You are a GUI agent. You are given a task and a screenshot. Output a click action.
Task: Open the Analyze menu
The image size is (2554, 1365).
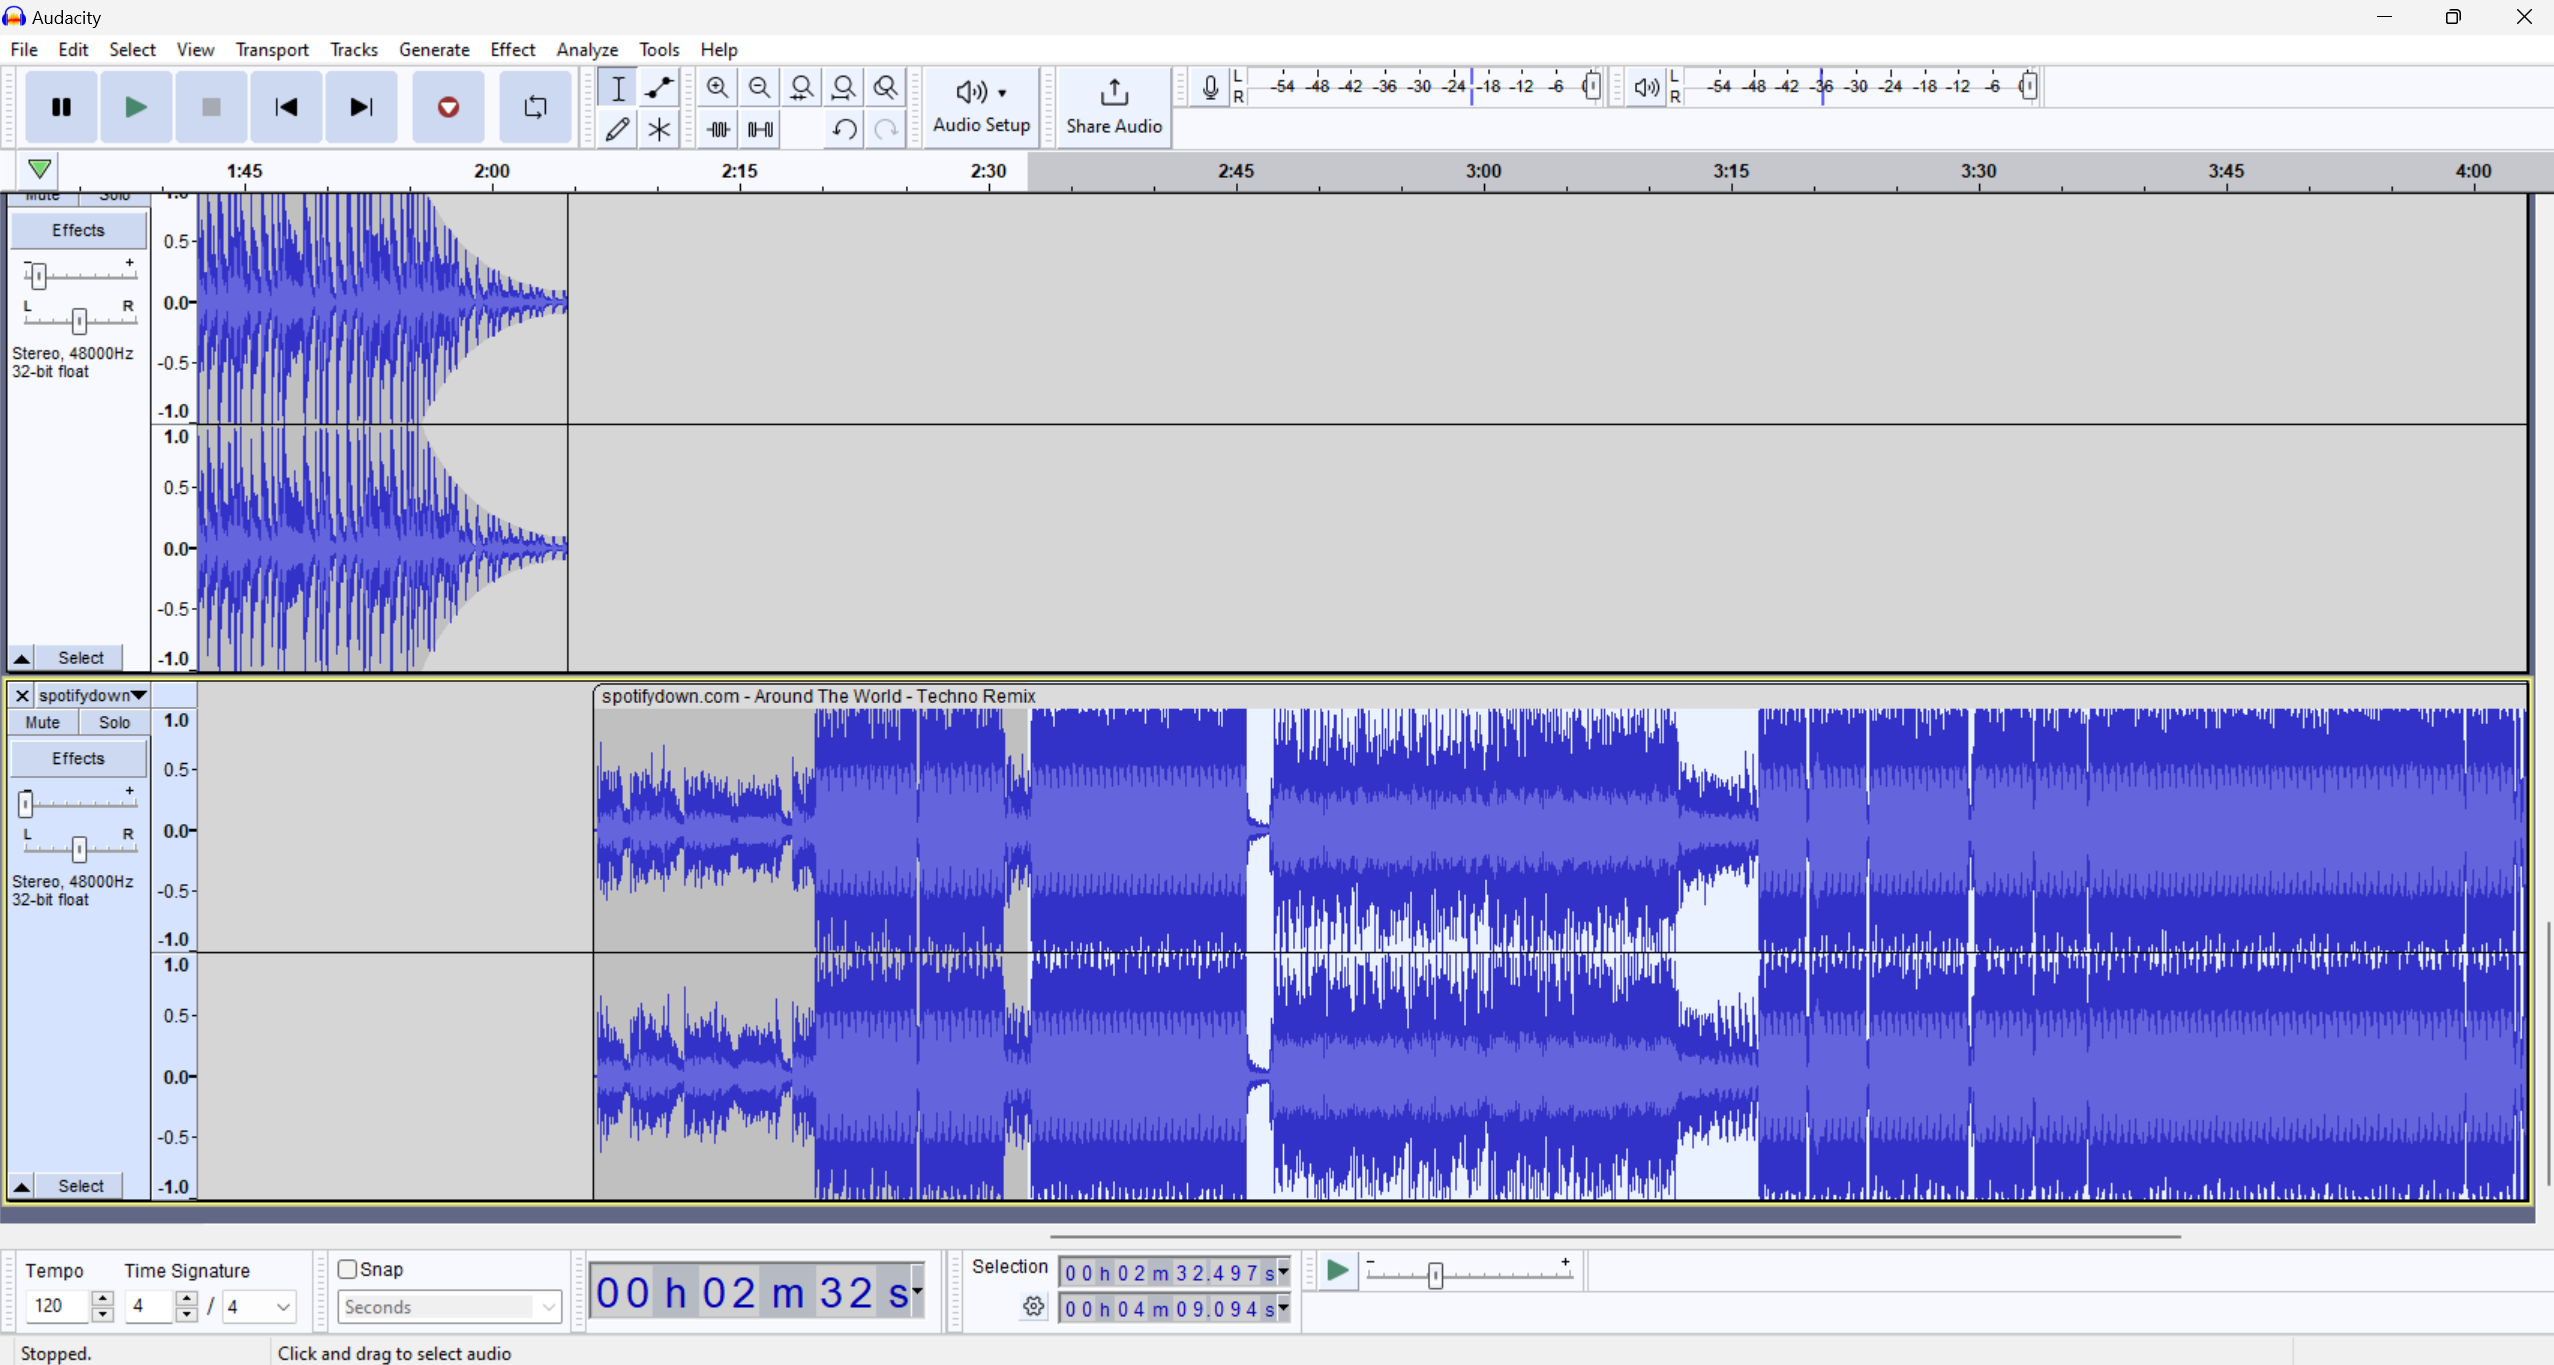[x=587, y=49]
